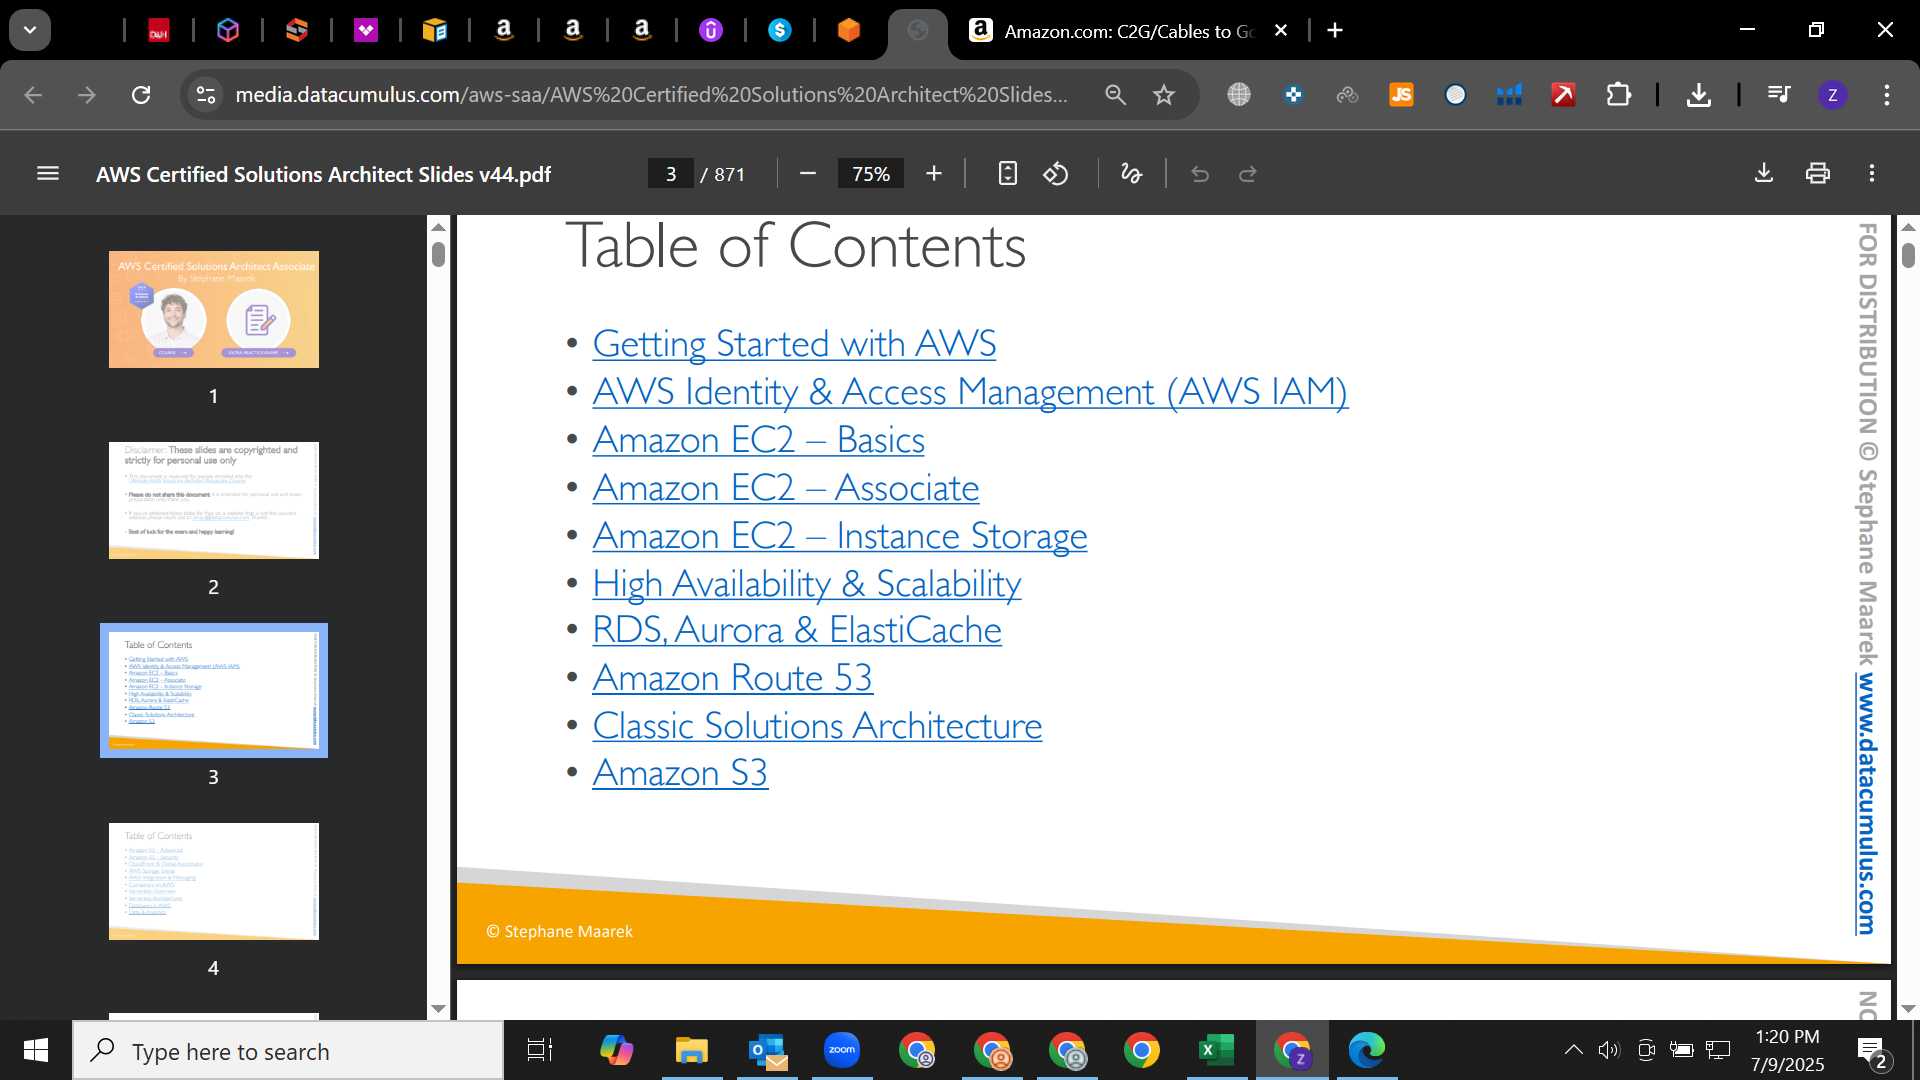Open Amazon Route 53 link

tap(732, 678)
